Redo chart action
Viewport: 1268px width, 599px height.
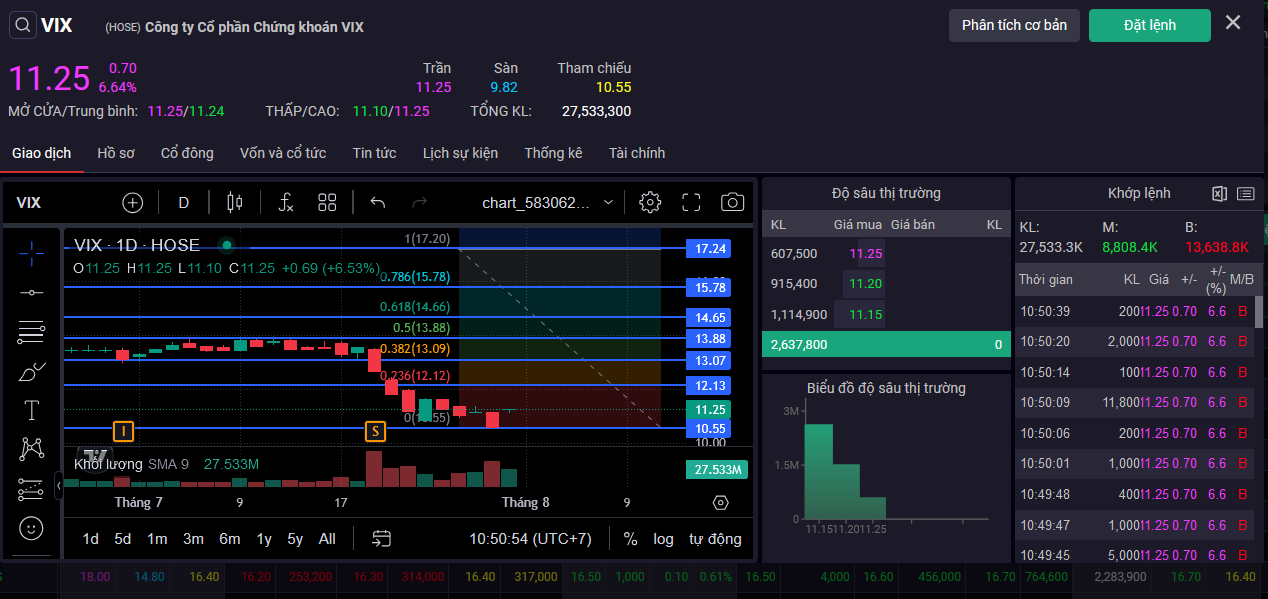pos(420,203)
